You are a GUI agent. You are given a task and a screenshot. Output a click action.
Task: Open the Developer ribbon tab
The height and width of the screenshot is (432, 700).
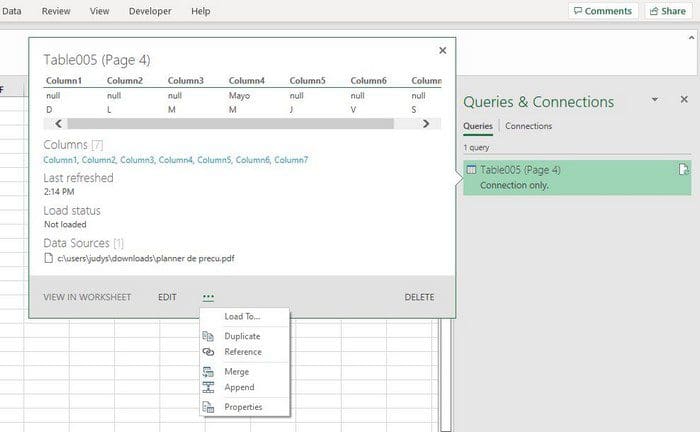[150, 11]
